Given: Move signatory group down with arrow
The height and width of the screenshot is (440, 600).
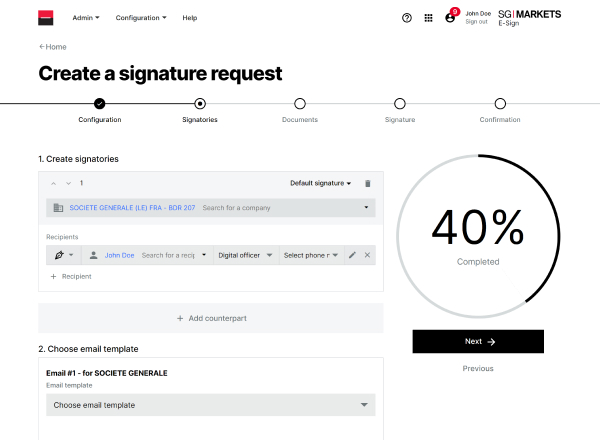Looking at the screenshot, I should [x=68, y=183].
